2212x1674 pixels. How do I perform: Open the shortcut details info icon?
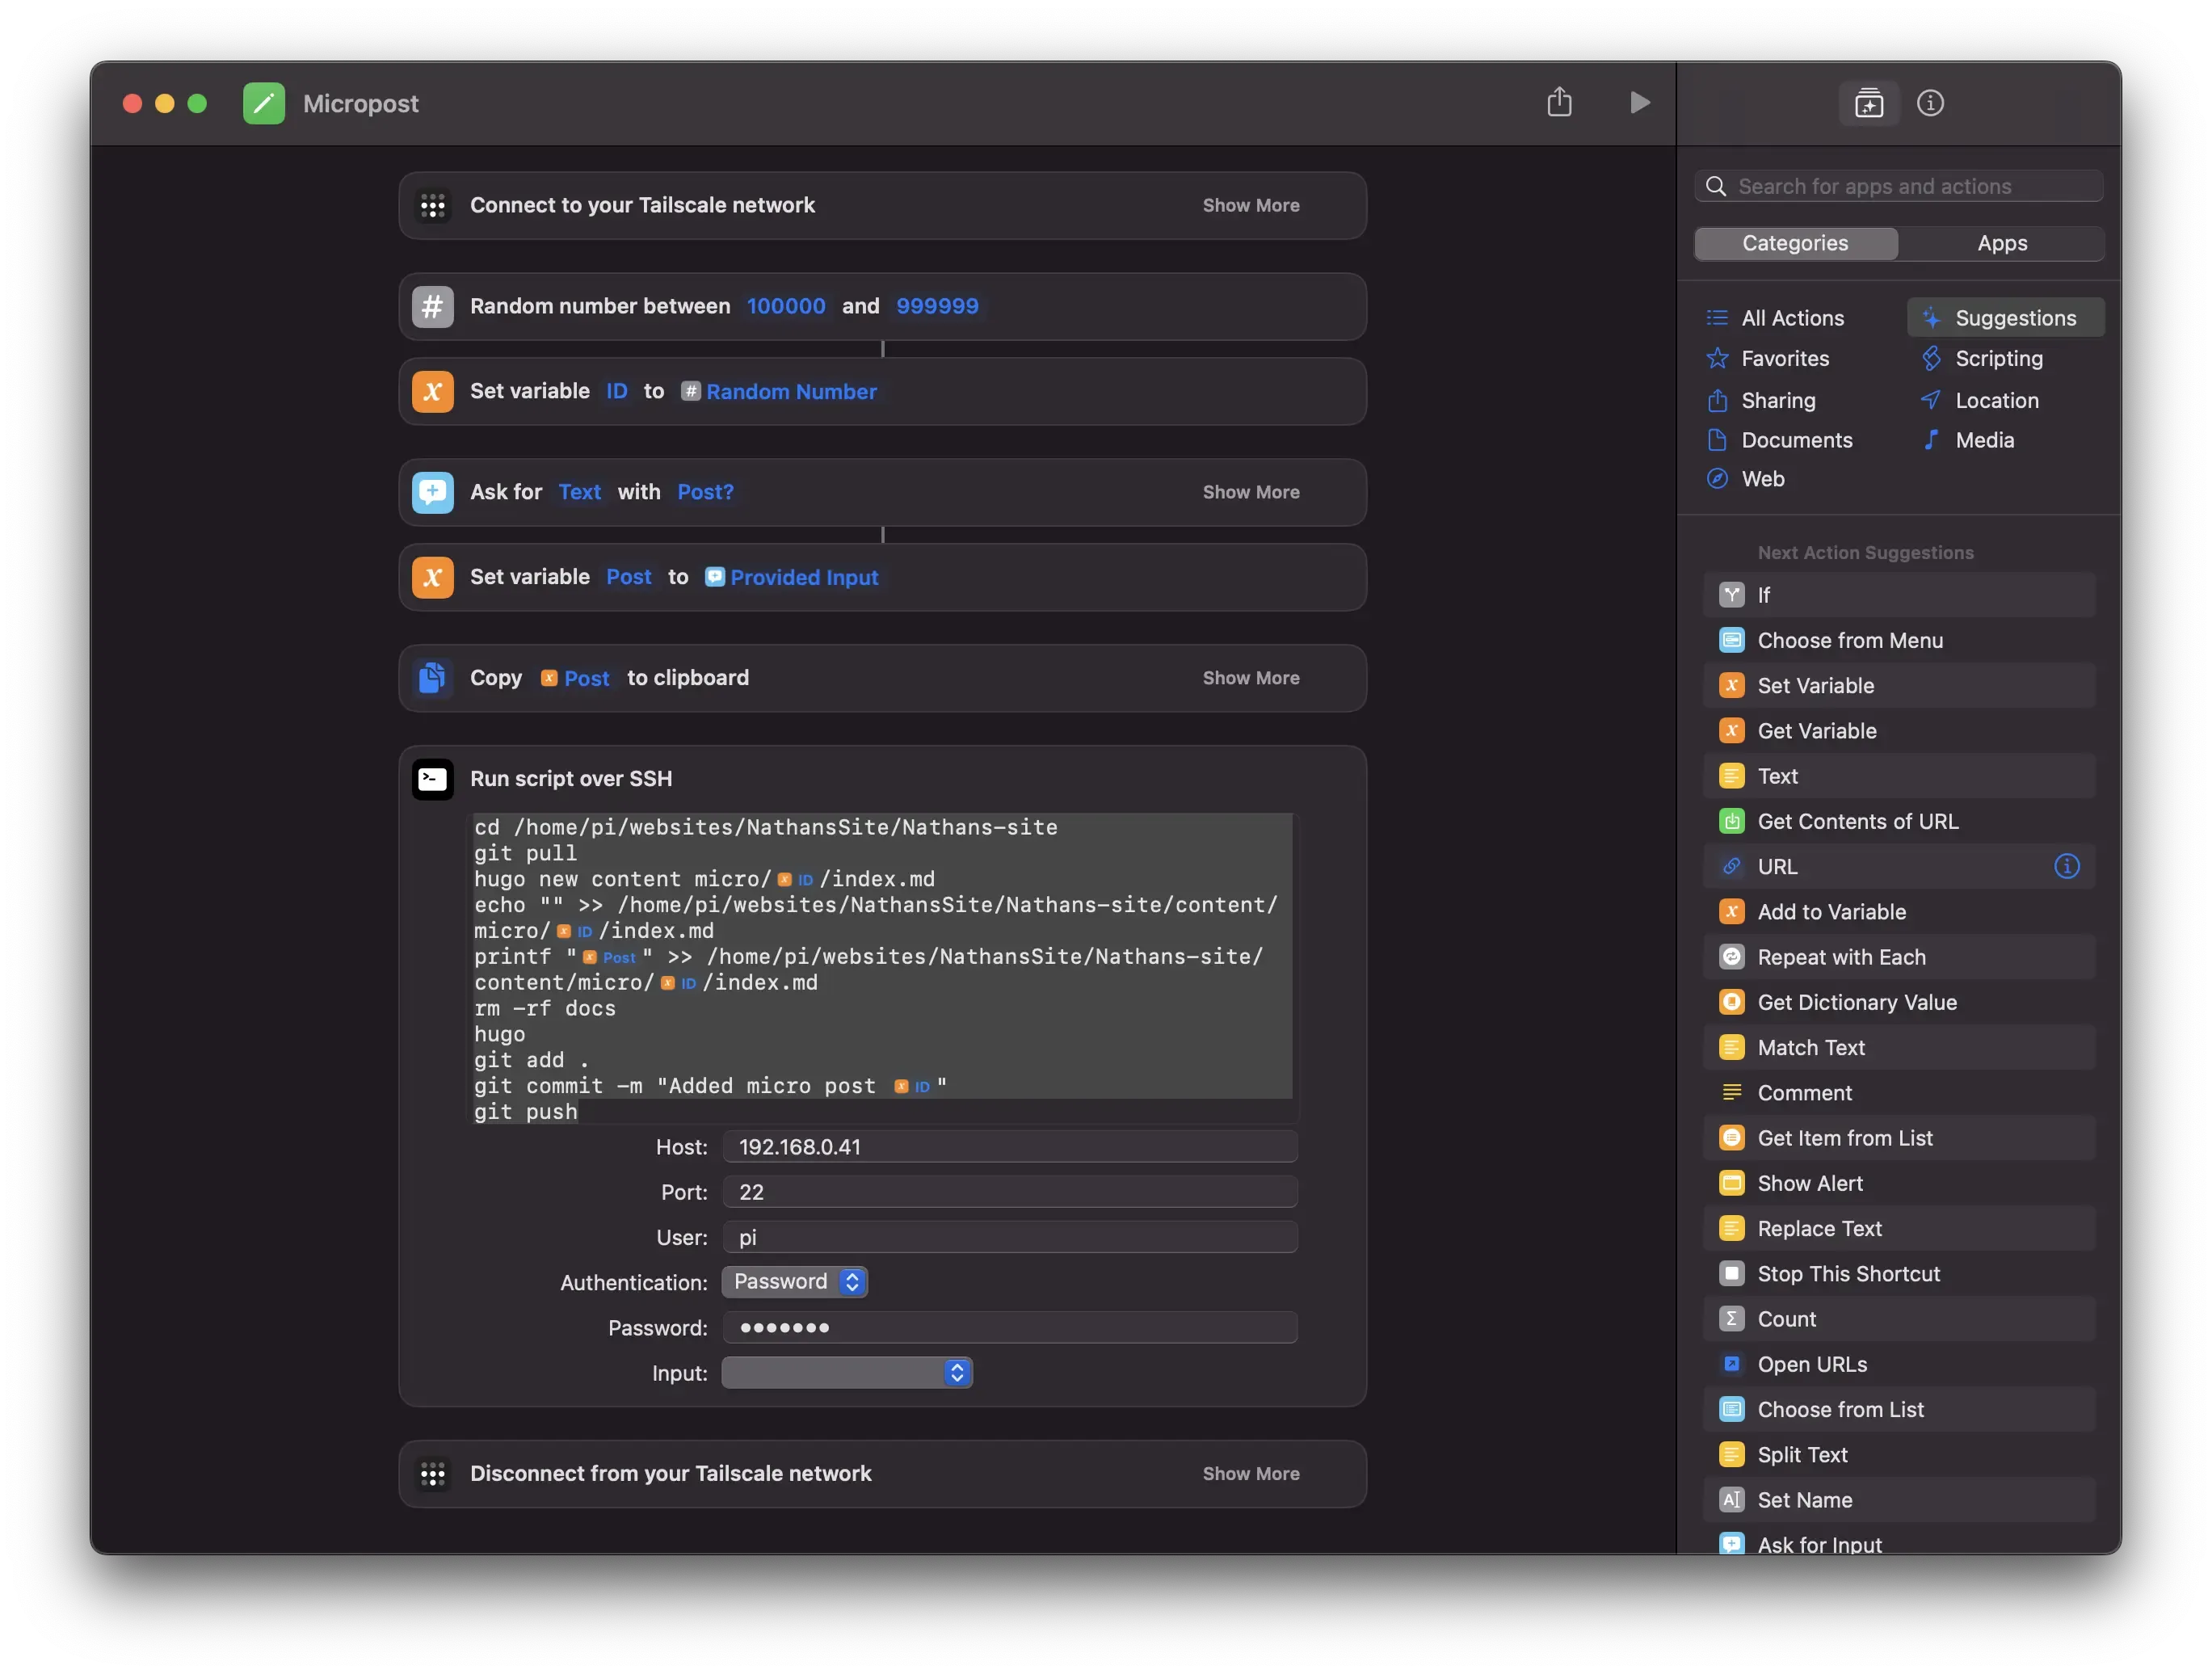pyautogui.click(x=1929, y=103)
